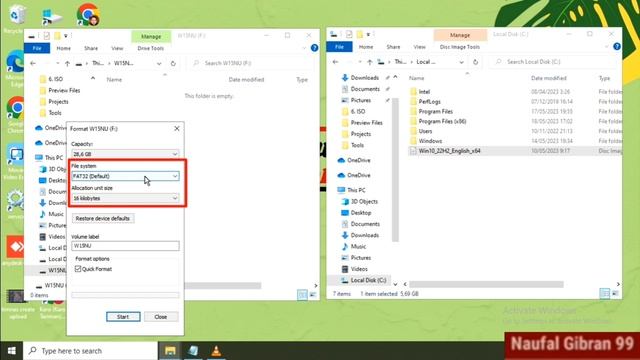Select Users folder in Local Disk

pos(425,131)
